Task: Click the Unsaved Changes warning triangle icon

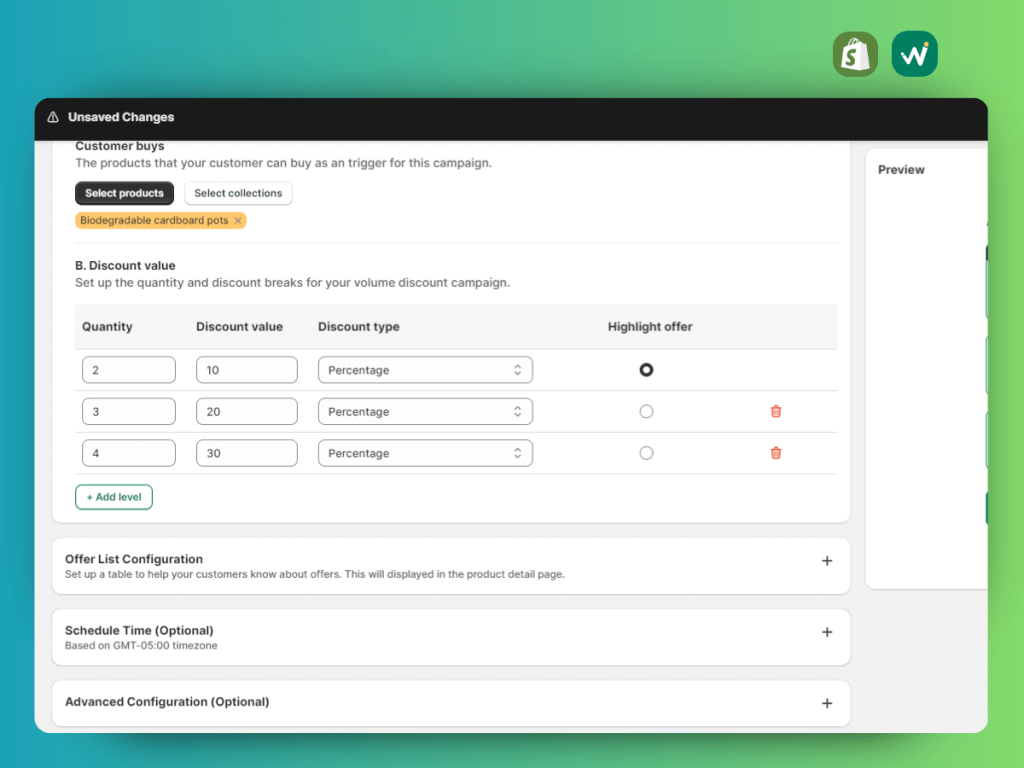Action: [53, 117]
